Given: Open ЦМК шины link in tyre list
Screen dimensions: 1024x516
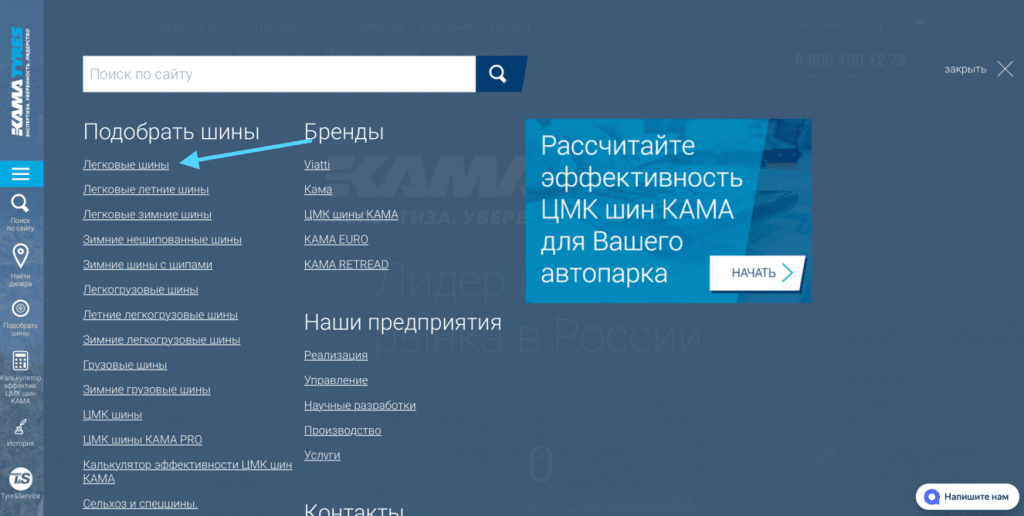Looking at the screenshot, I should [x=112, y=415].
